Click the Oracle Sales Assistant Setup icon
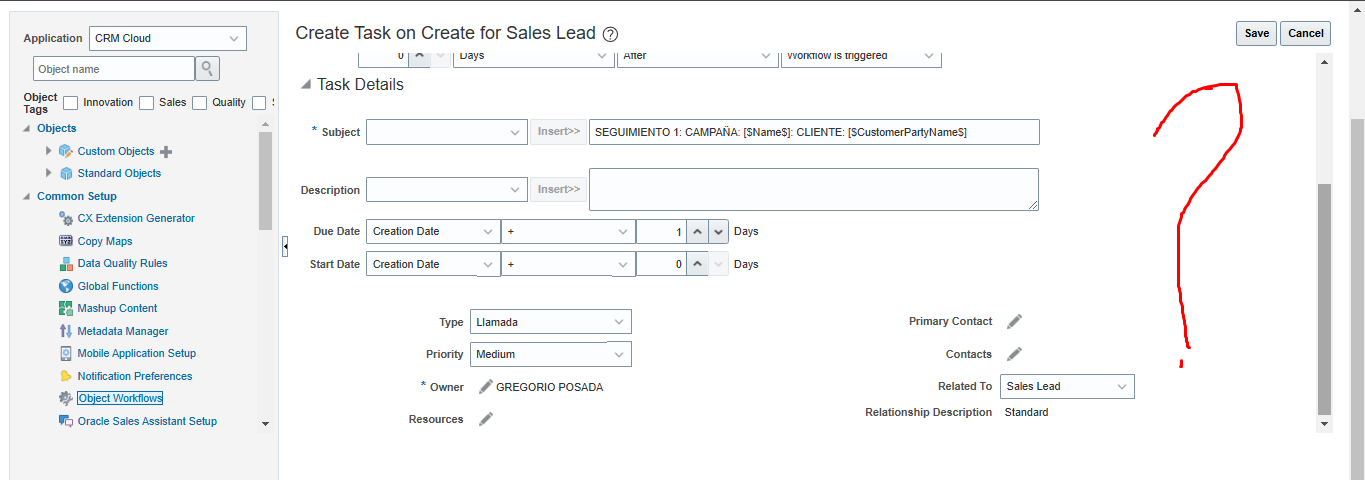Viewport: 1365px width, 480px height. click(x=66, y=421)
